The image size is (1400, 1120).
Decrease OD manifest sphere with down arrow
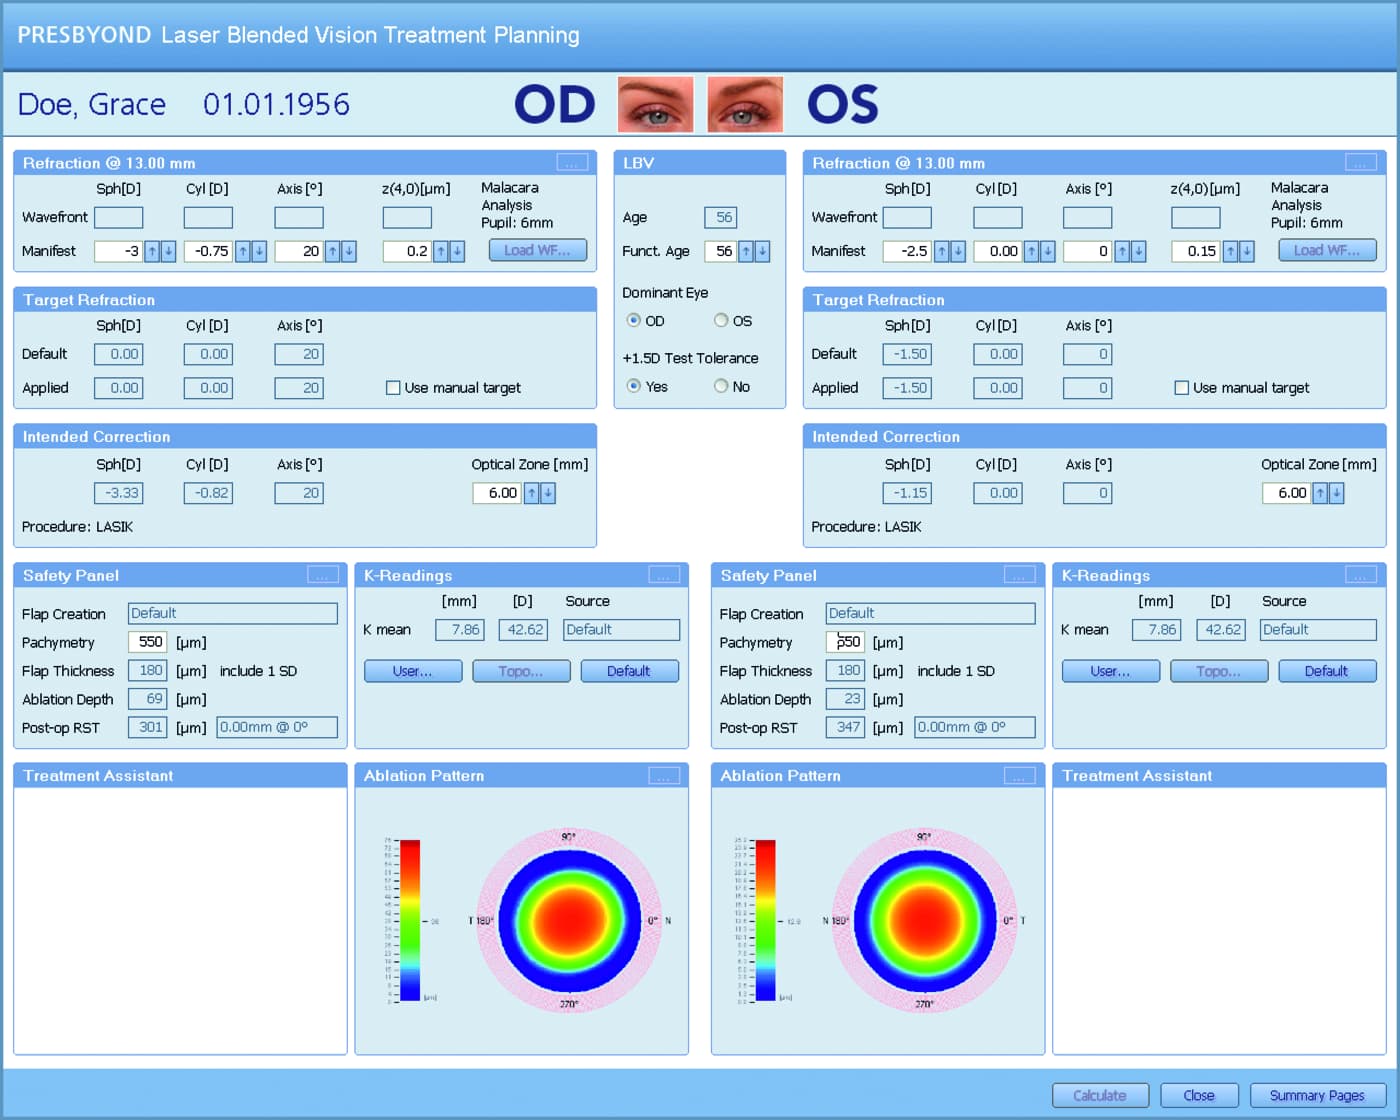[x=168, y=251]
